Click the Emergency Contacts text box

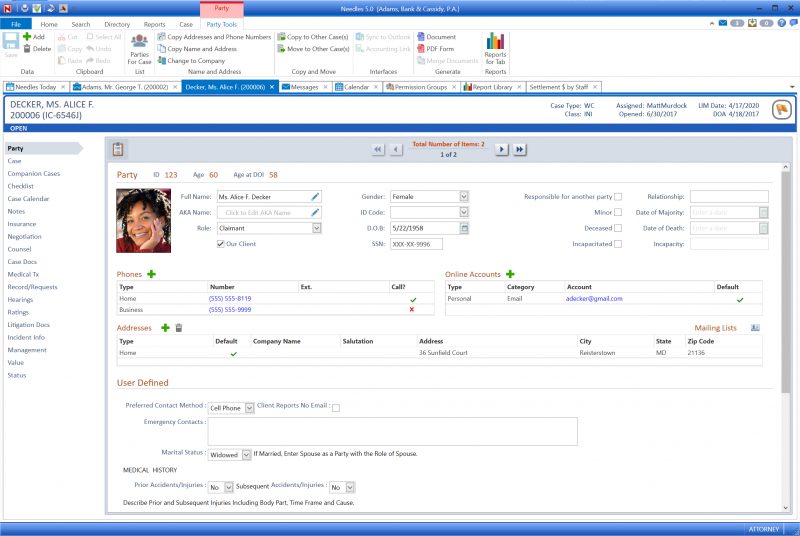click(x=392, y=431)
